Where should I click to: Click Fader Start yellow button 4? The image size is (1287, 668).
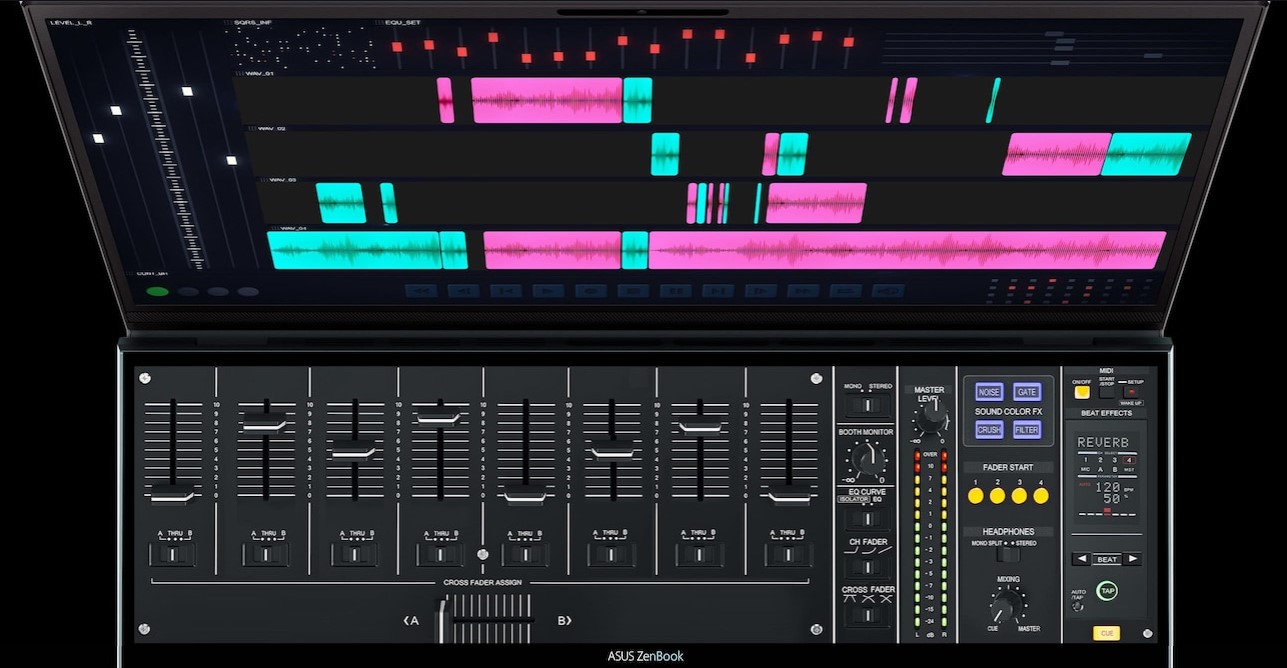1041,495
